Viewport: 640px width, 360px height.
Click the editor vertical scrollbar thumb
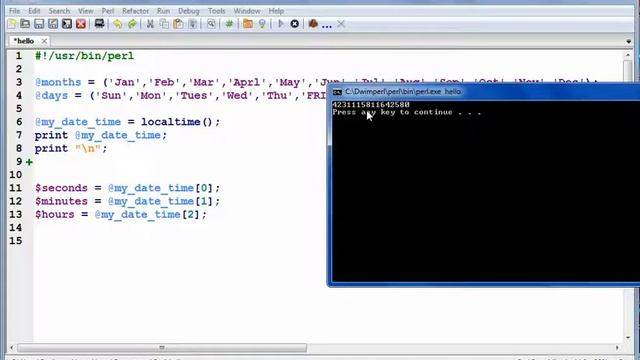[x=628, y=70]
